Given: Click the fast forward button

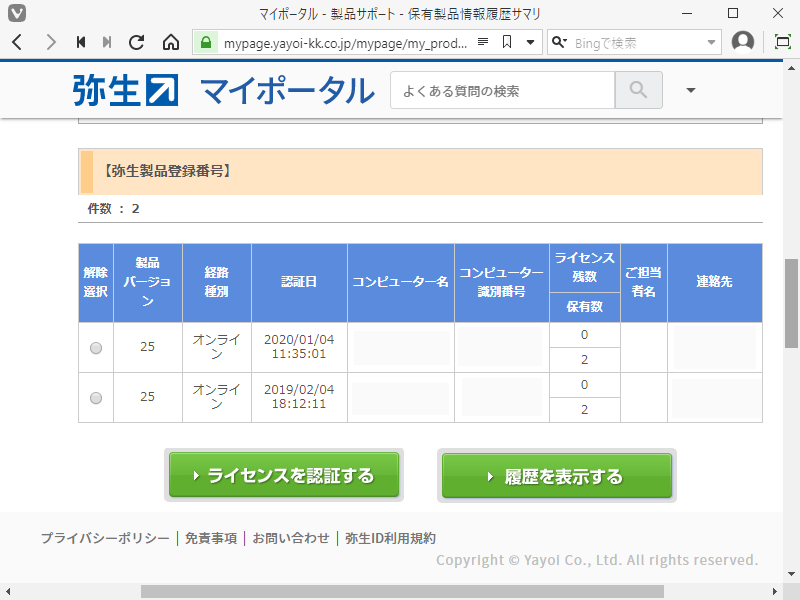Looking at the screenshot, I should (107, 42).
